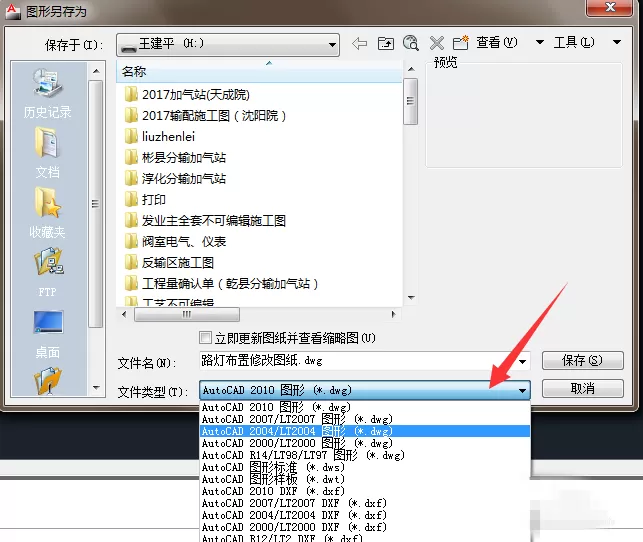Open the 收藏夹 sidebar location
643x542 pixels.
pyautogui.click(x=48, y=213)
